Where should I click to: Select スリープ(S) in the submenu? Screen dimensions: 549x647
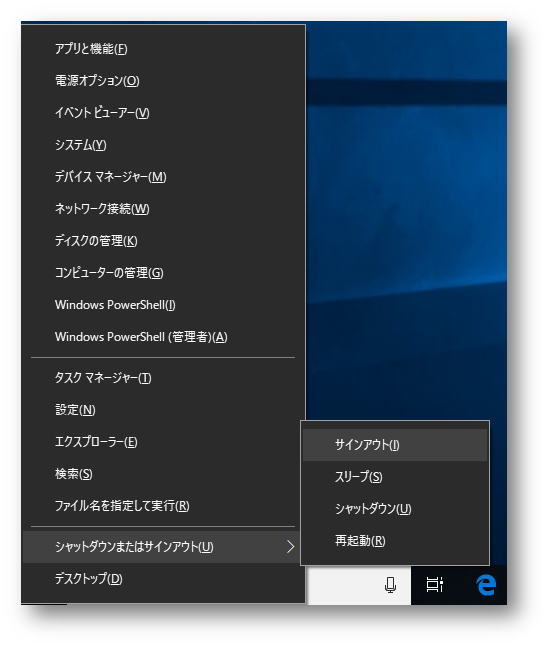click(x=395, y=477)
